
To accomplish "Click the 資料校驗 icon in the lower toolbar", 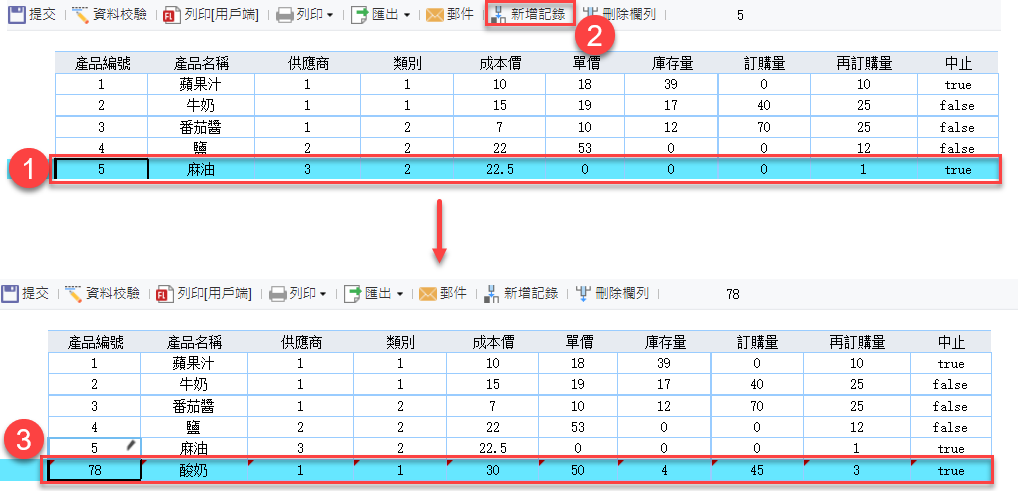I will coord(73,294).
